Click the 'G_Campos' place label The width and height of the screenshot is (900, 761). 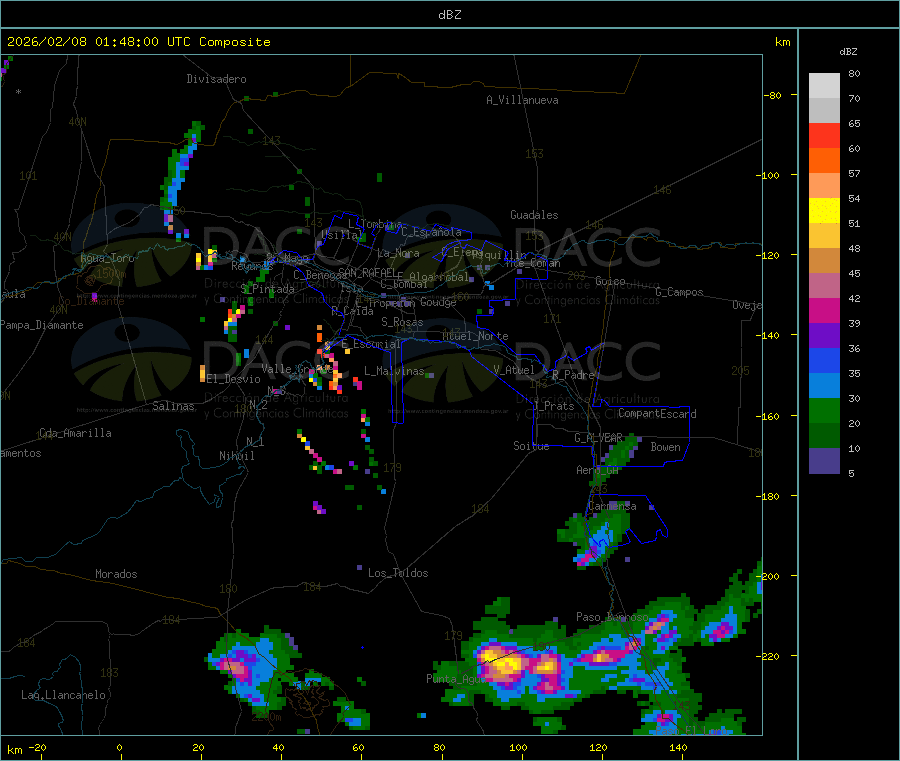coord(679,292)
